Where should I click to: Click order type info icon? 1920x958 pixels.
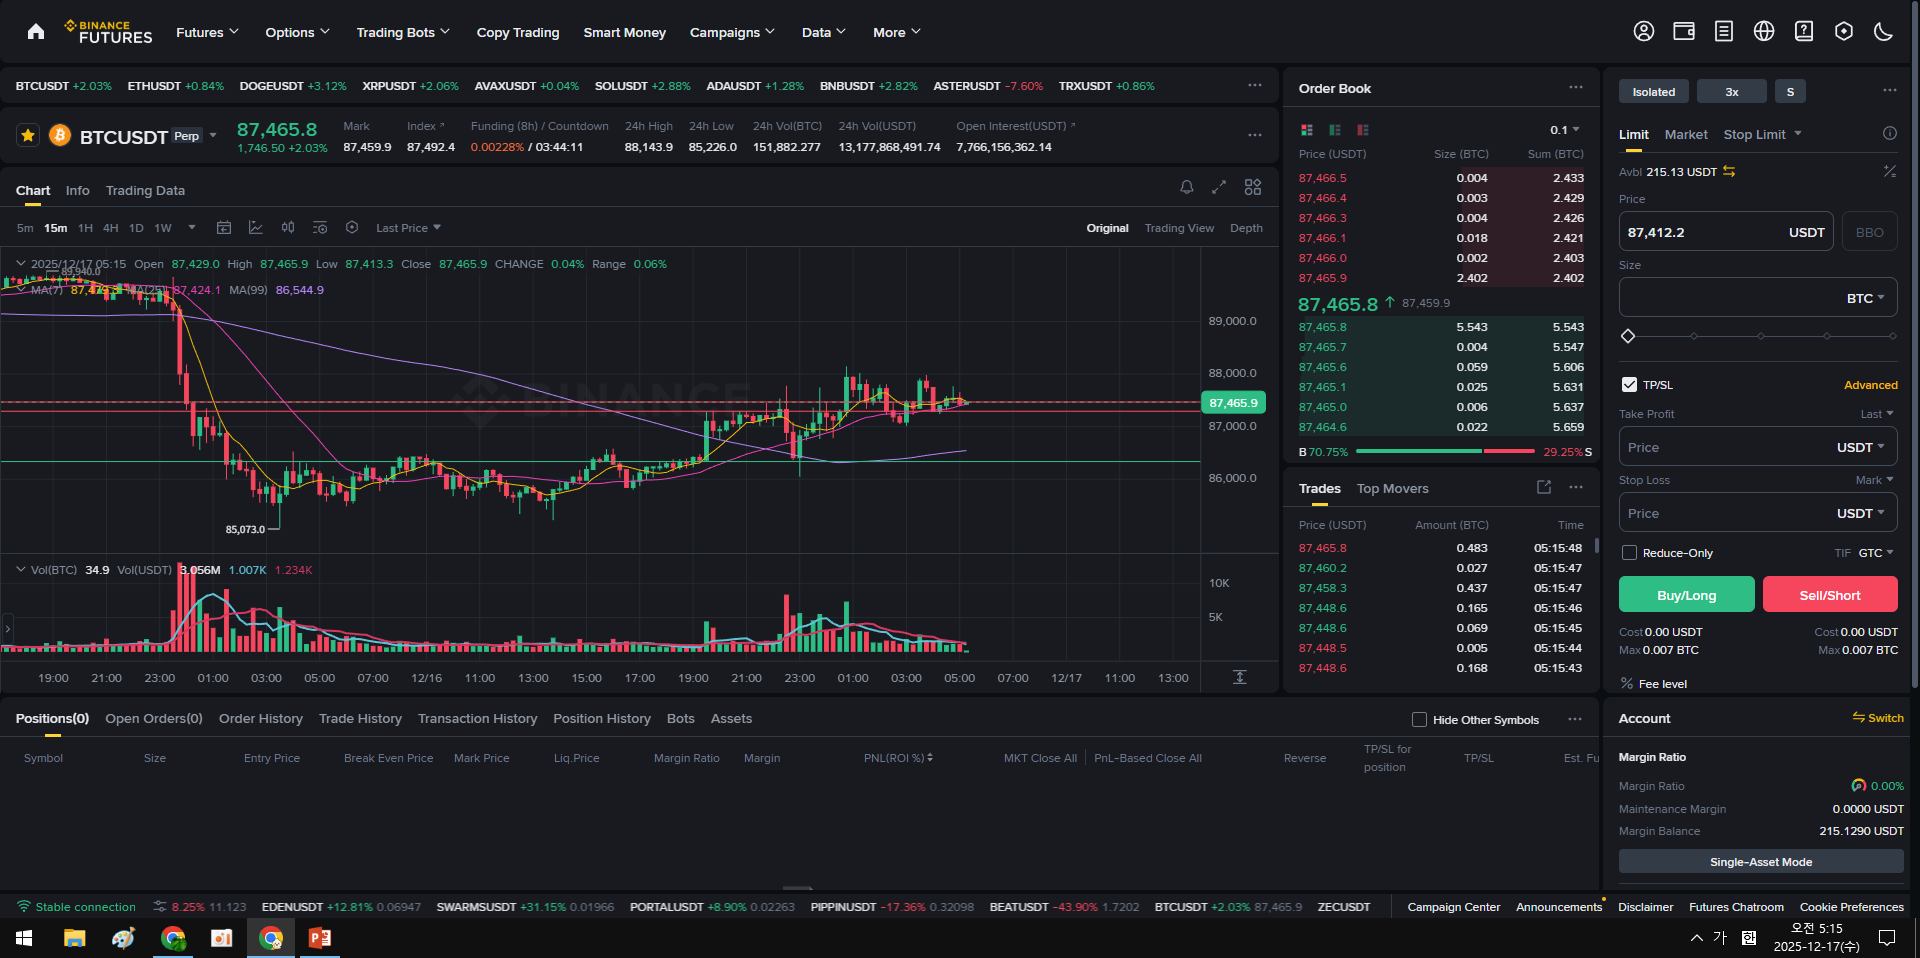coord(1890,133)
